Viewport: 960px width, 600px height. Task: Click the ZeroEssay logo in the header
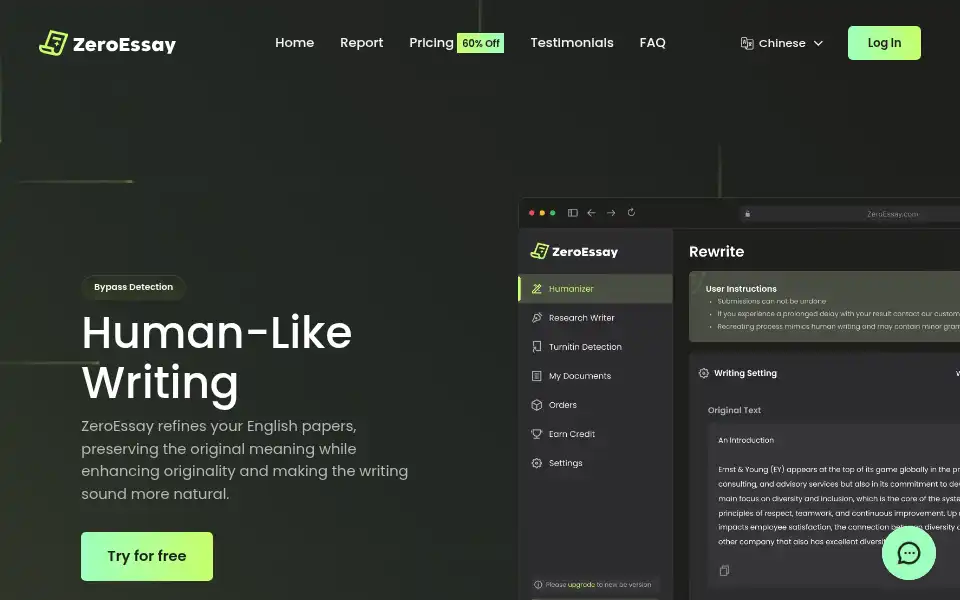(x=107, y=43)
